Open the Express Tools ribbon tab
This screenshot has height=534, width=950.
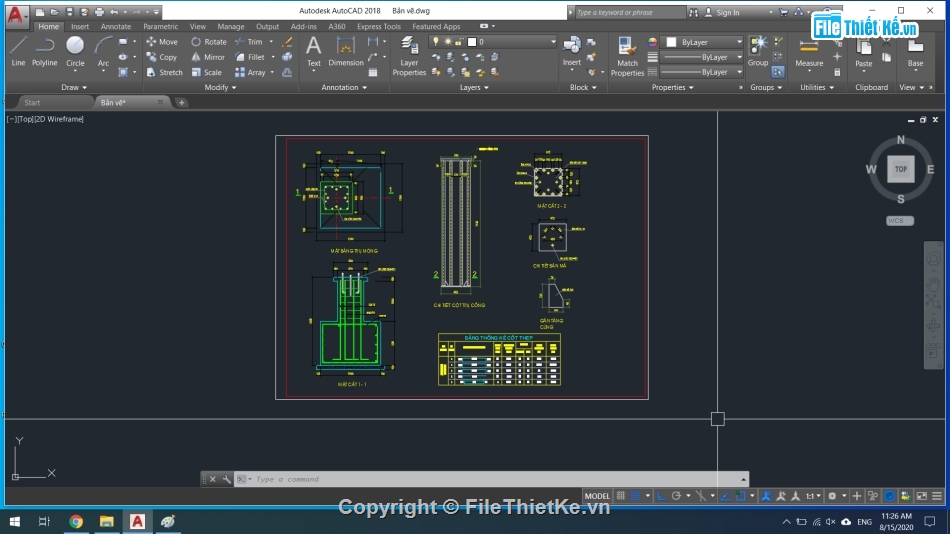click(379, 26)
